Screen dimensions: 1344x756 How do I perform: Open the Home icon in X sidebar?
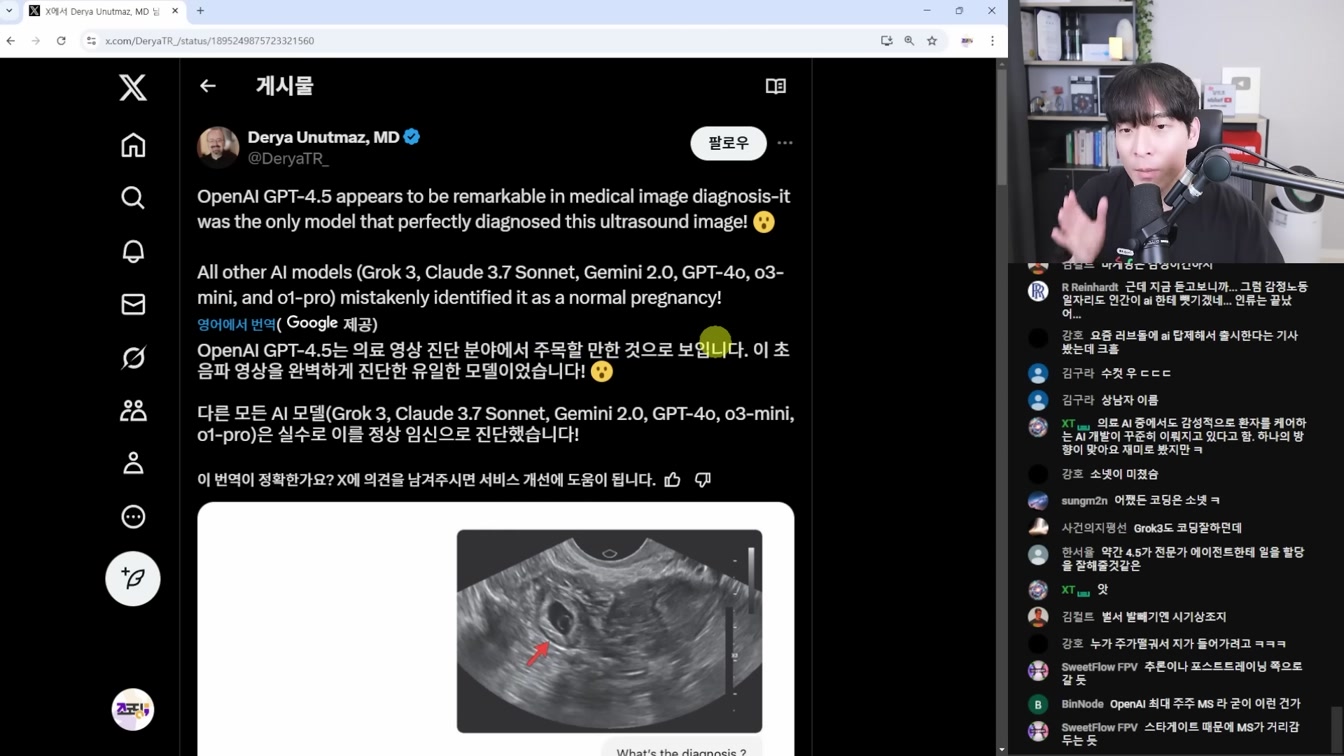point(133,145)
